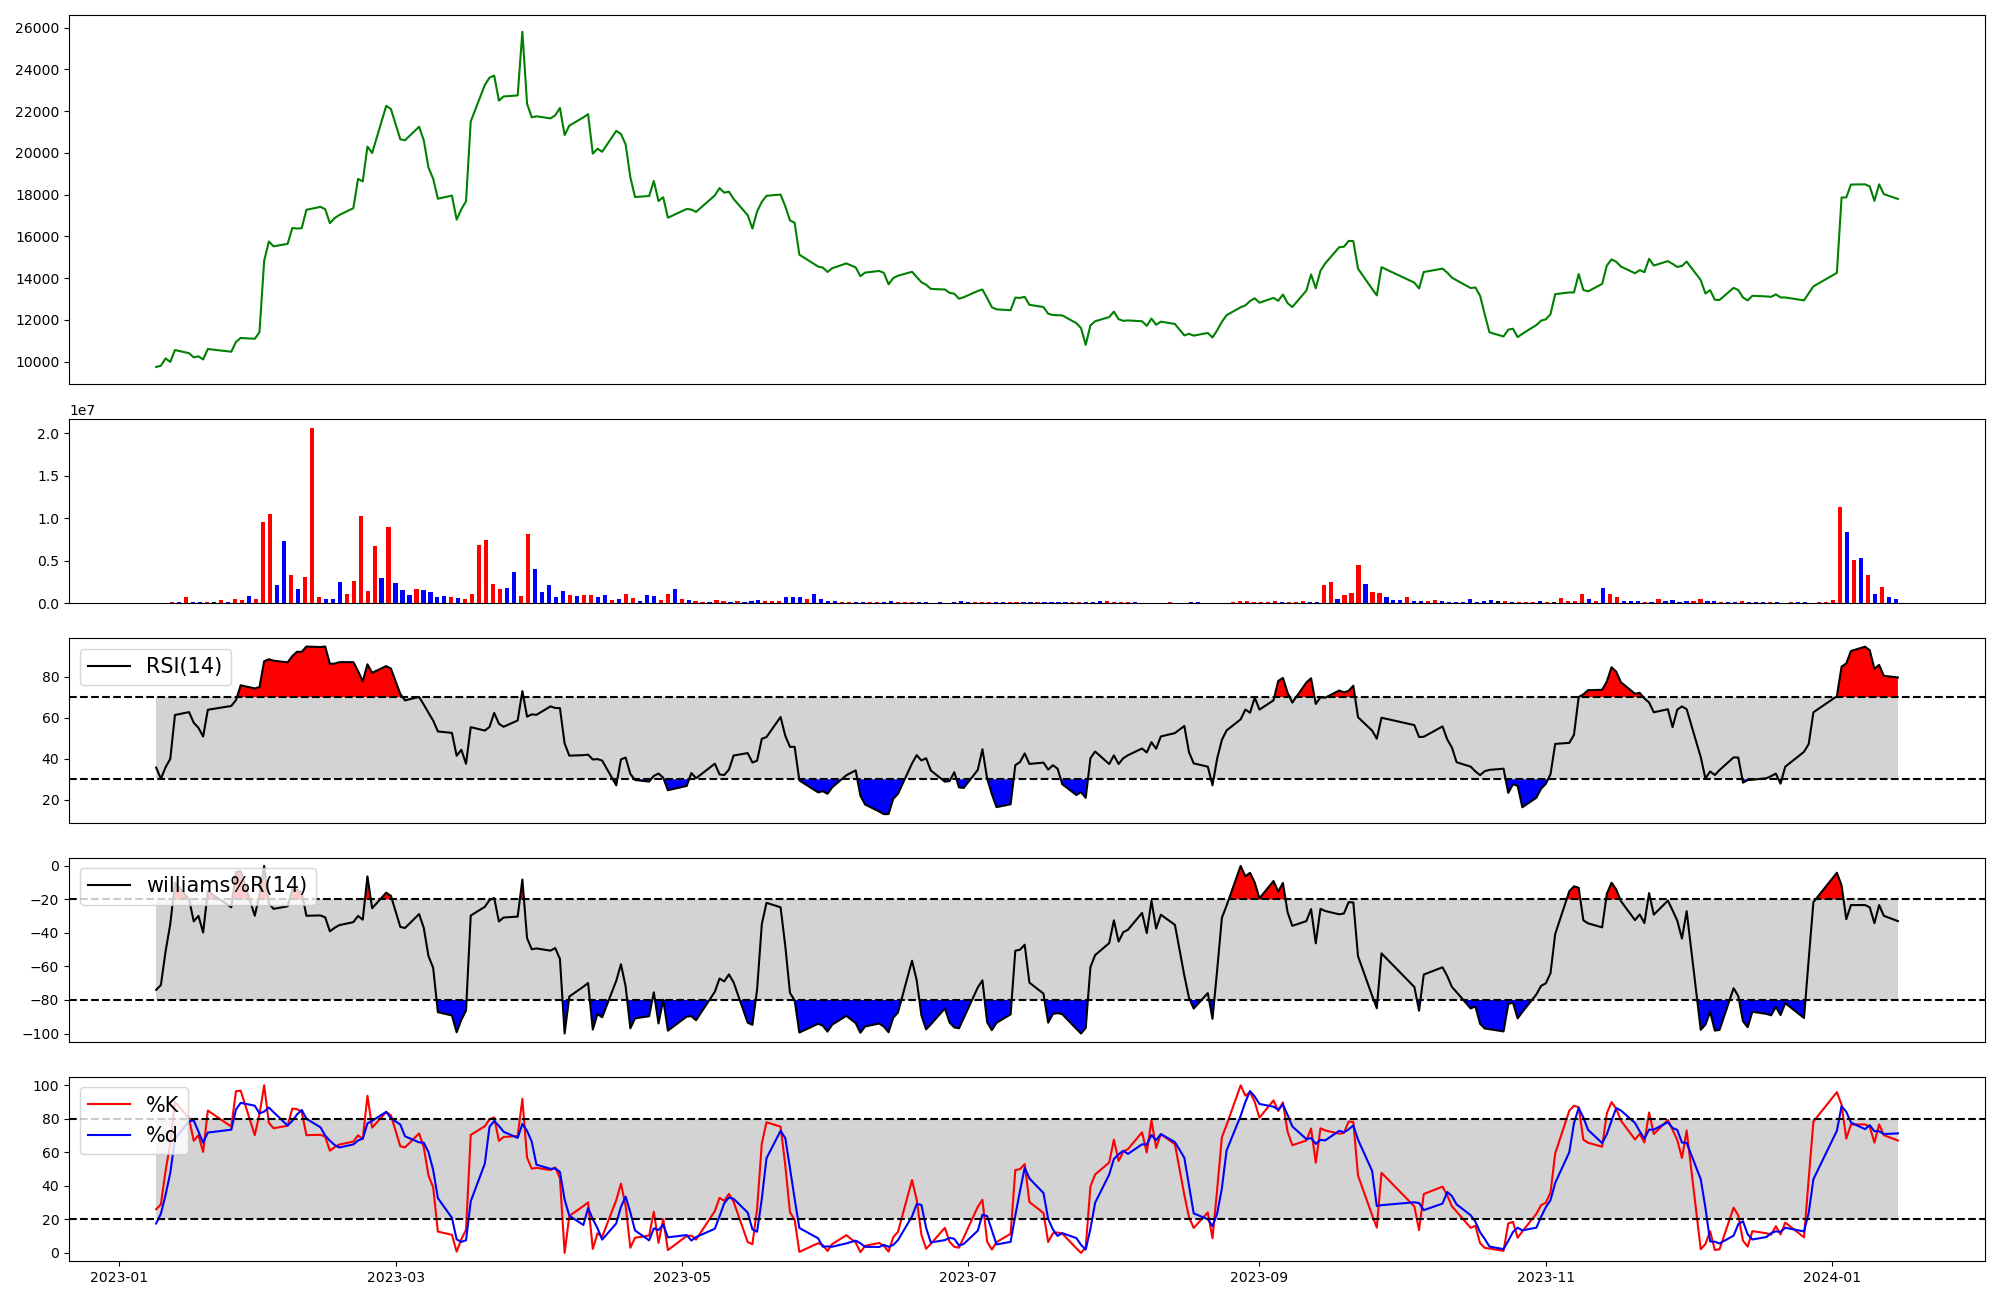Screen dimensions: 2000x1300
Task: Select the %K legend text
Action: 162,1105
